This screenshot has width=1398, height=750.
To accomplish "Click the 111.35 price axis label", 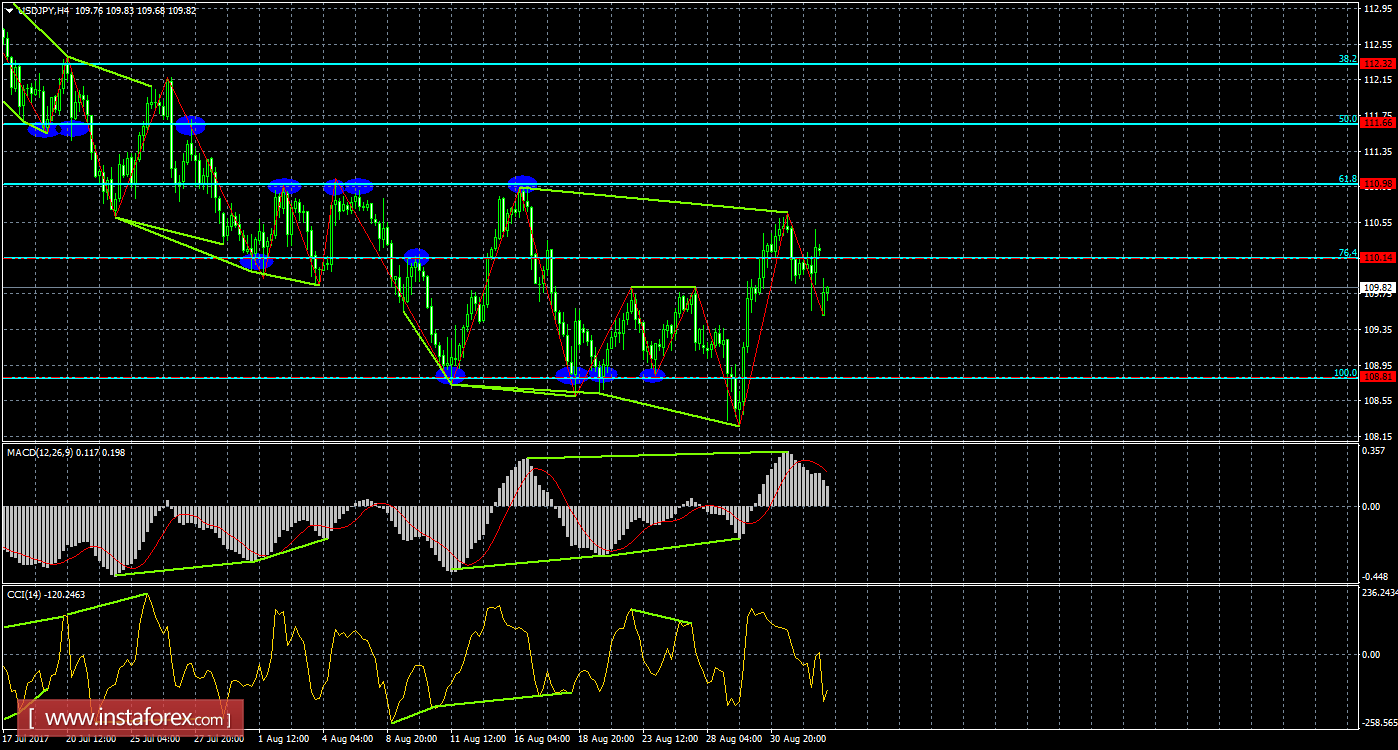I will 1378,152.
